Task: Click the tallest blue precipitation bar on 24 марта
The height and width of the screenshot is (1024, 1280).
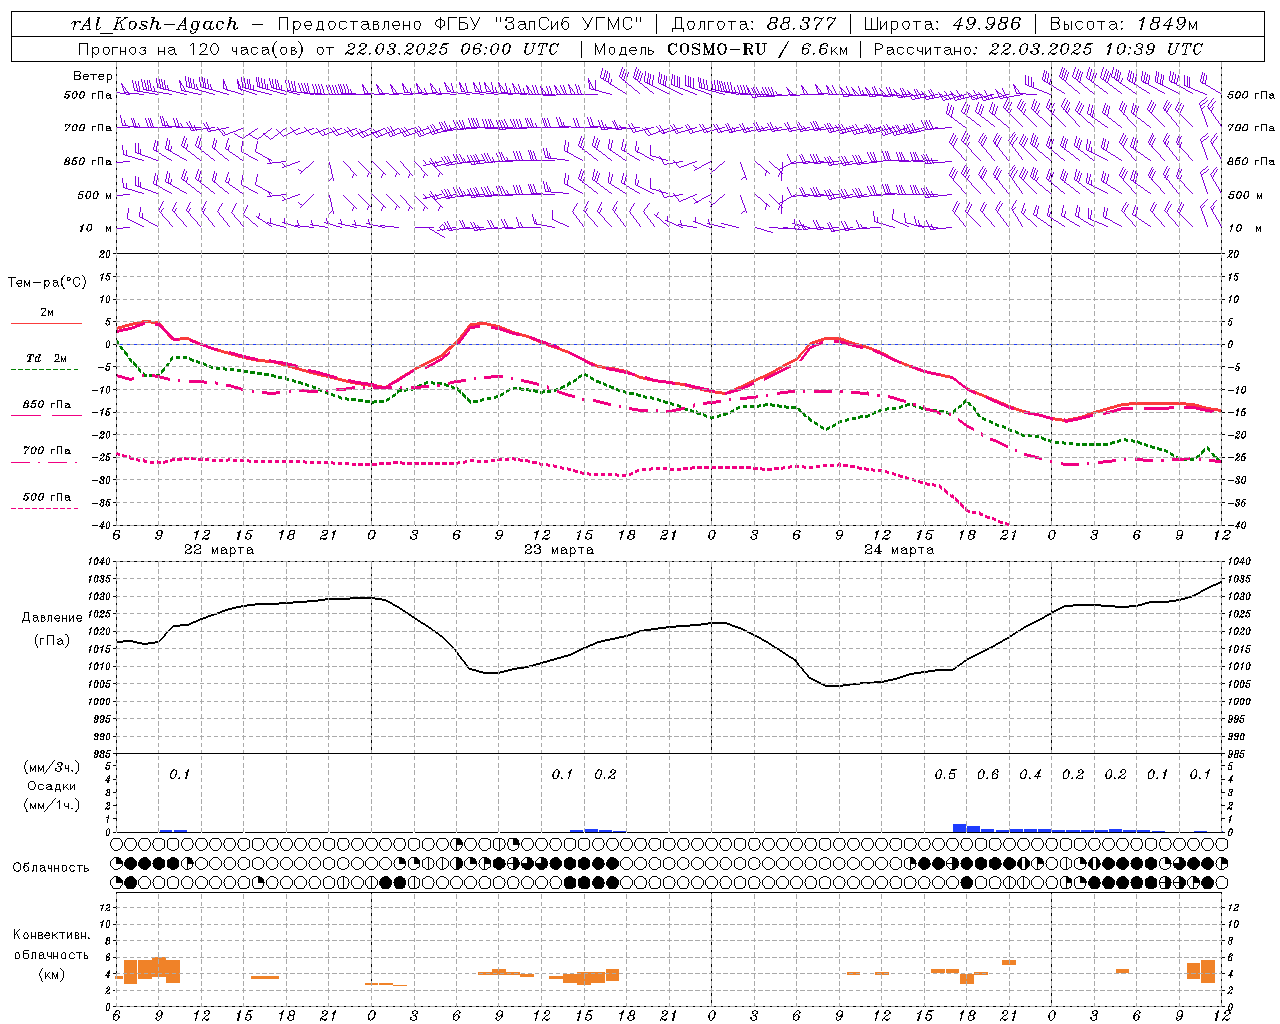Action: coord(960,828)
